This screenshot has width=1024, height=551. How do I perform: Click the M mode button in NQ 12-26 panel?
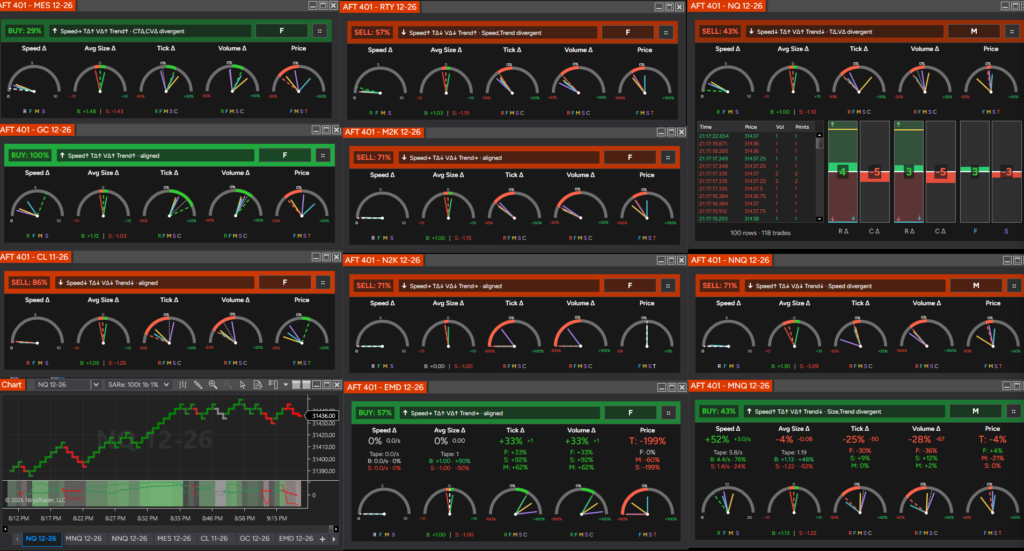[x=974, y=31]
